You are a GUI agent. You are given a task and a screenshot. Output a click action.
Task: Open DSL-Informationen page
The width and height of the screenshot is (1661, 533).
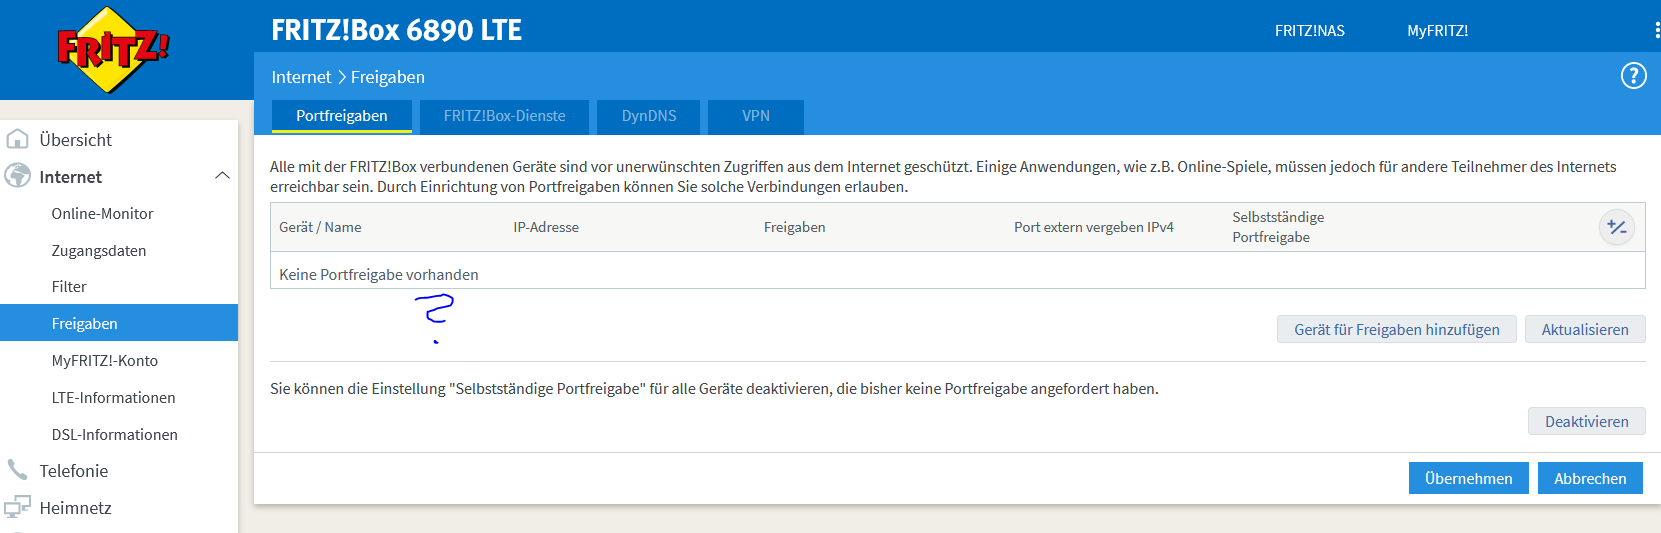pyautogui.click(x=114, y=434)
